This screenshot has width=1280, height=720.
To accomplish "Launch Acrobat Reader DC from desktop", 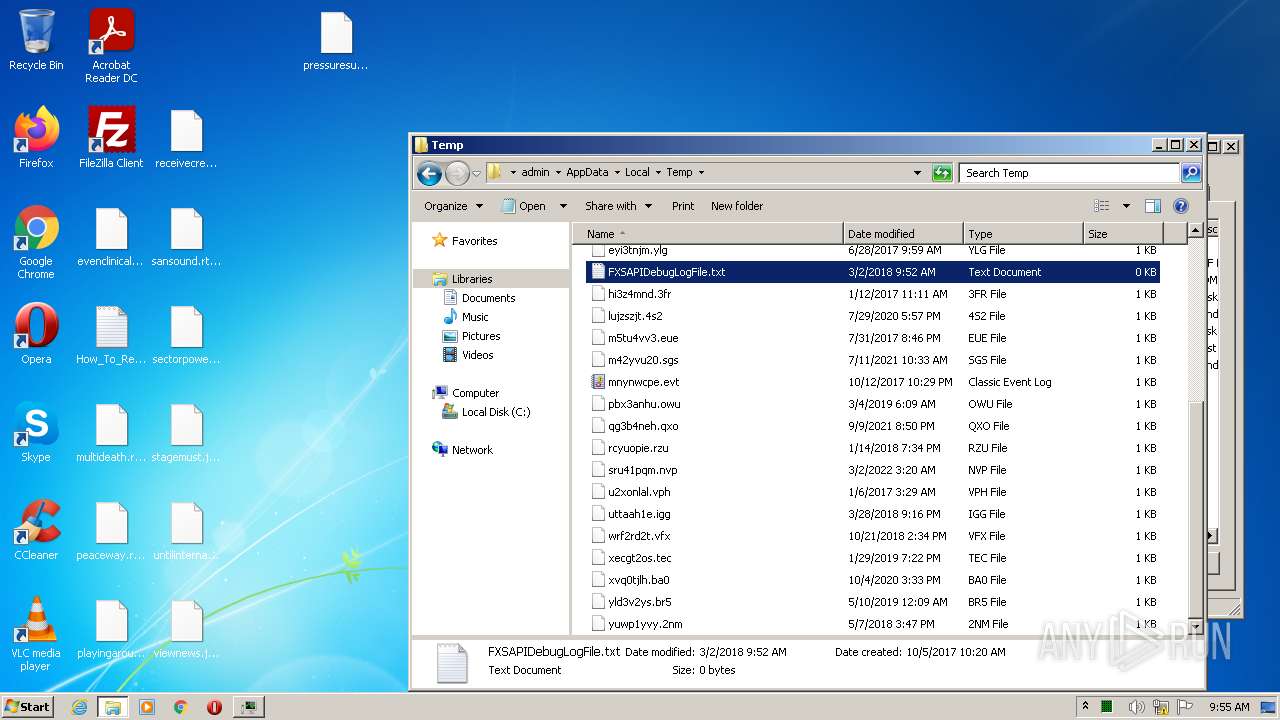I will pyautogui.click(x=111, y=46).
